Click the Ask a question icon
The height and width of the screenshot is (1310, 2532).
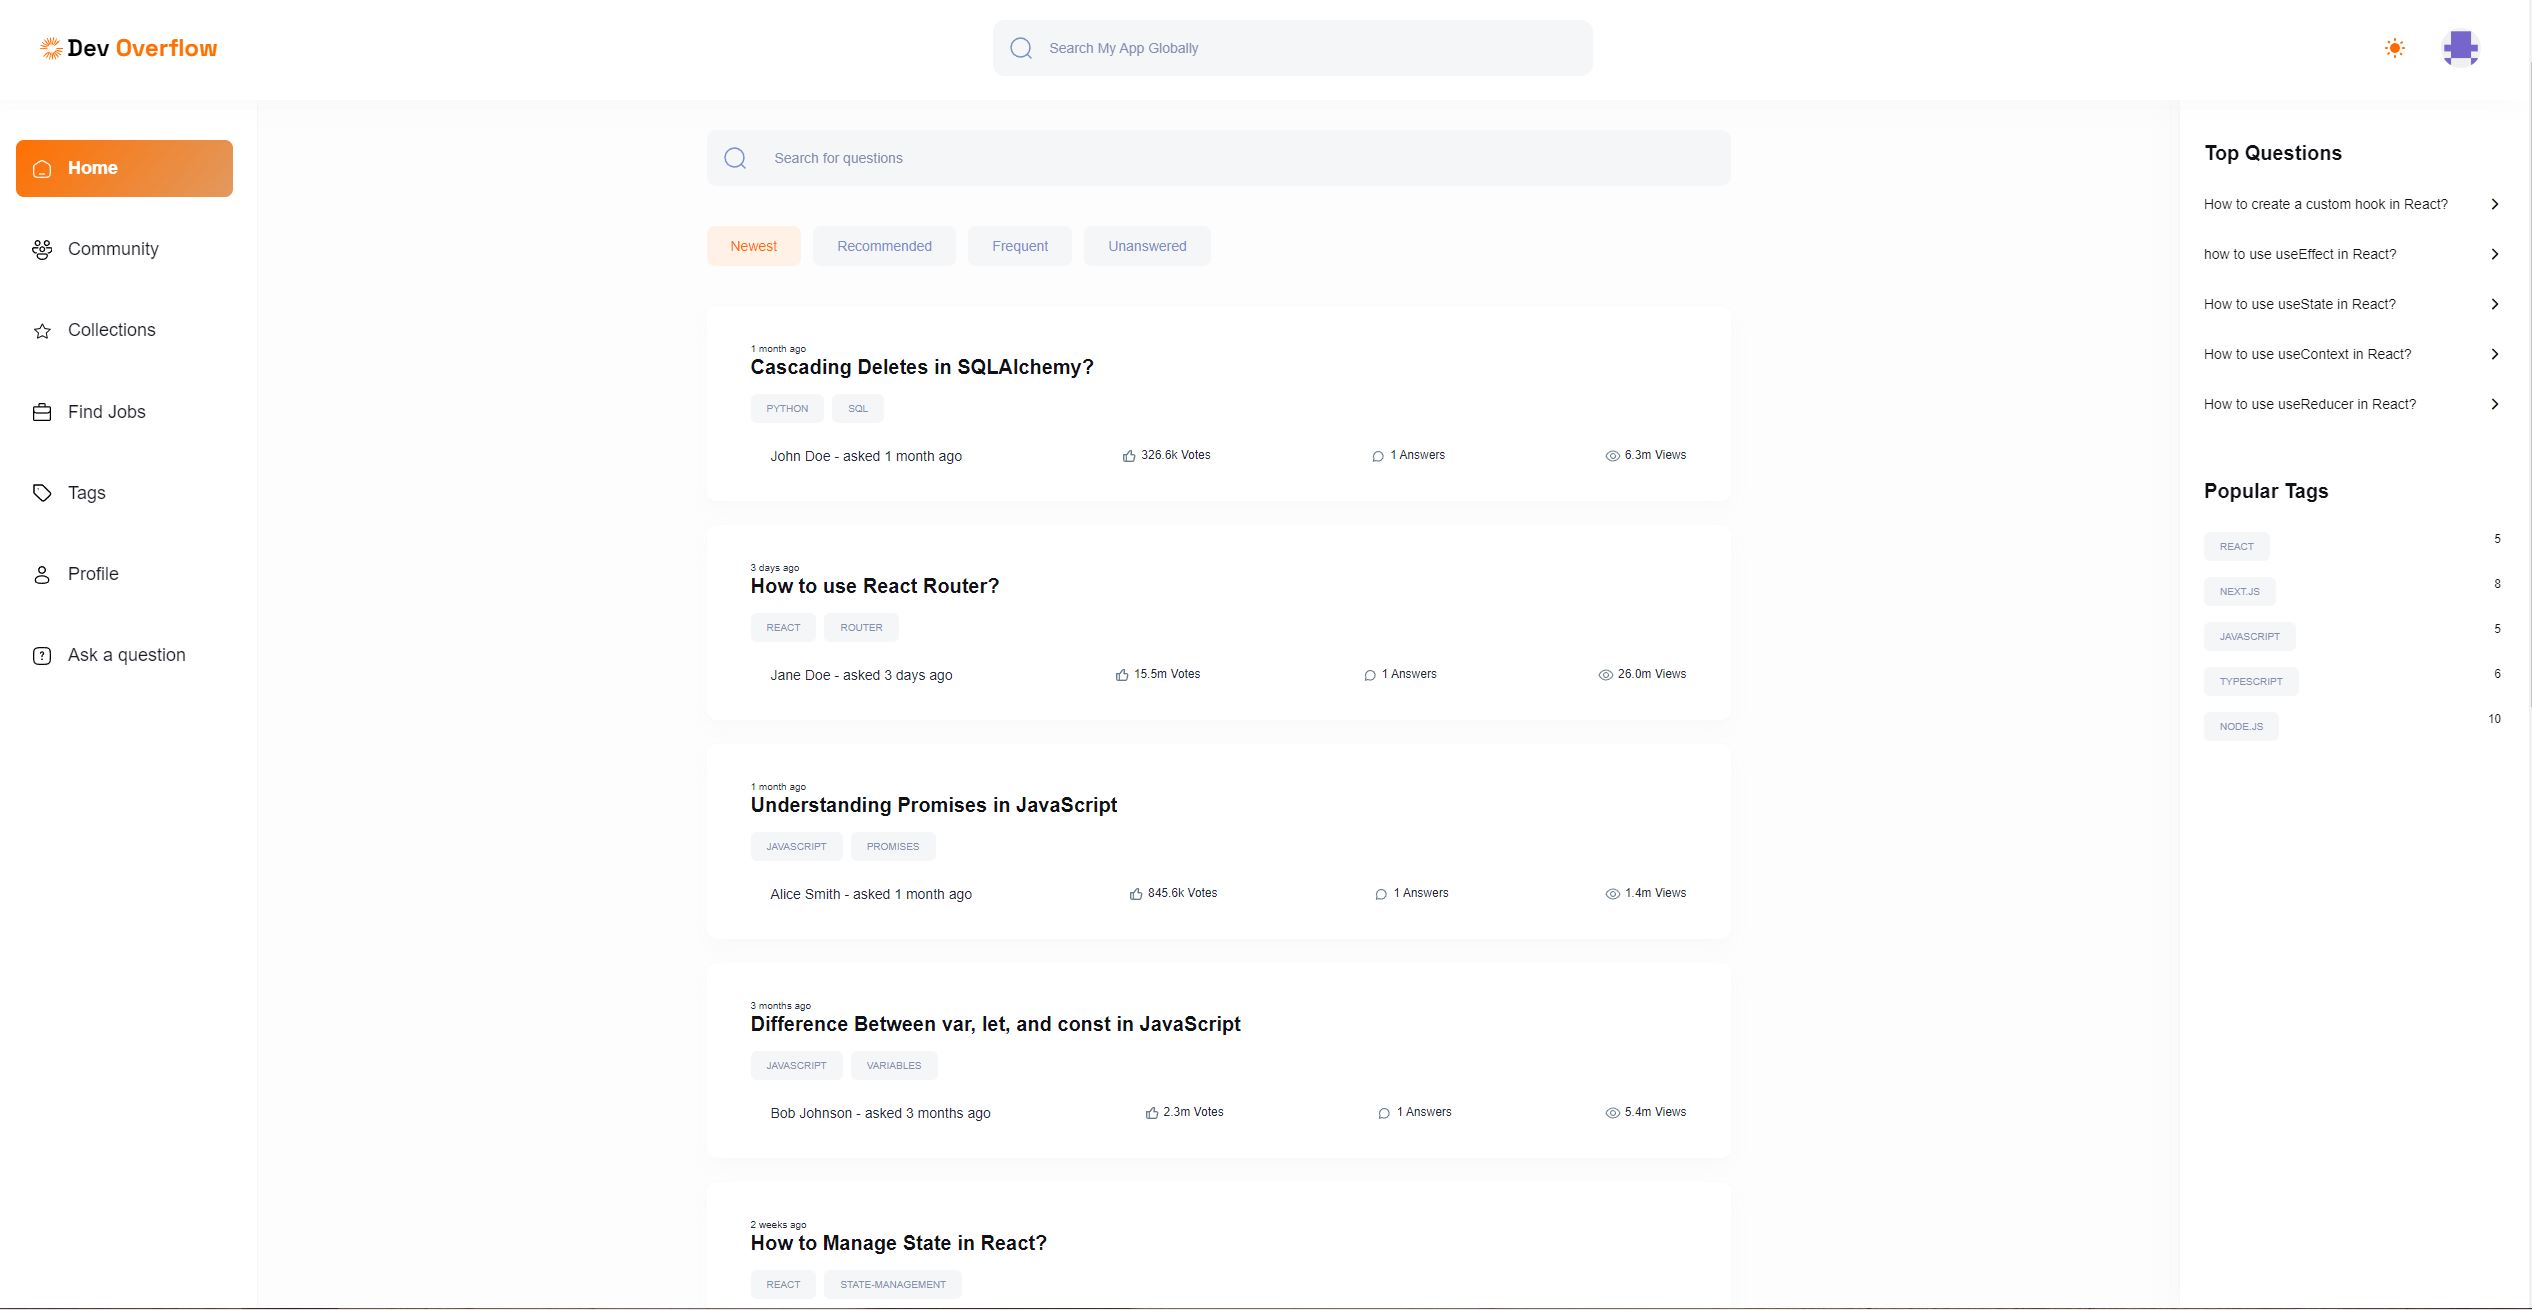[x=42, y=656]
